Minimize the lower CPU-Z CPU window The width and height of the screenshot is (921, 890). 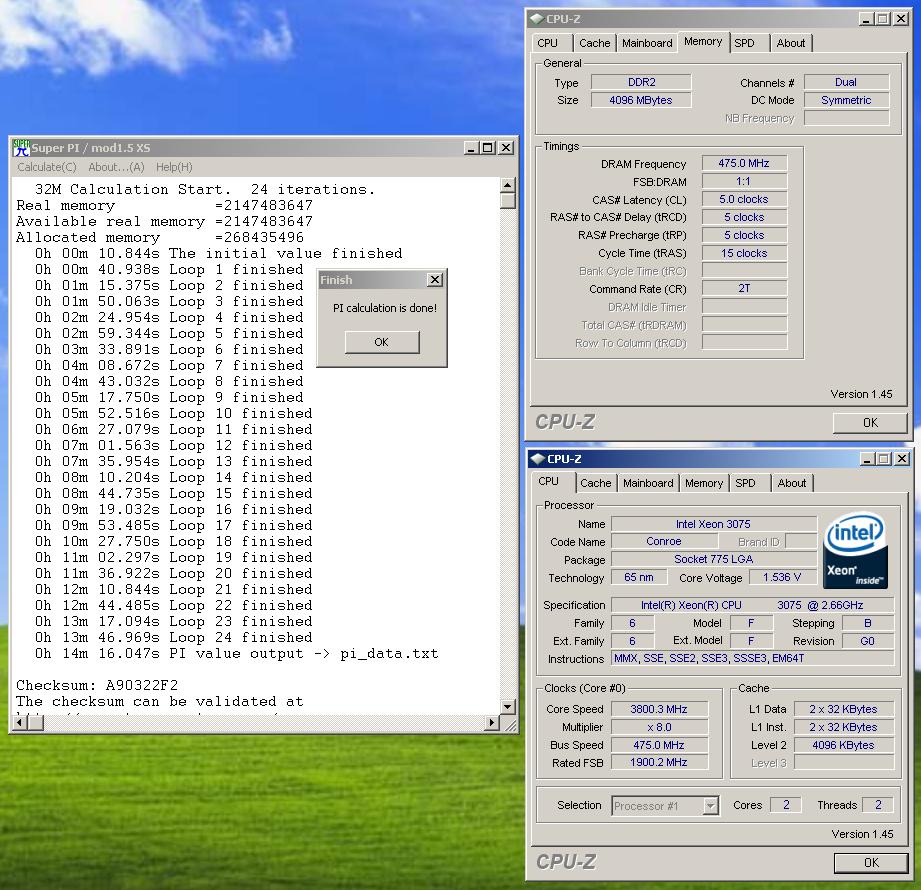867,459
